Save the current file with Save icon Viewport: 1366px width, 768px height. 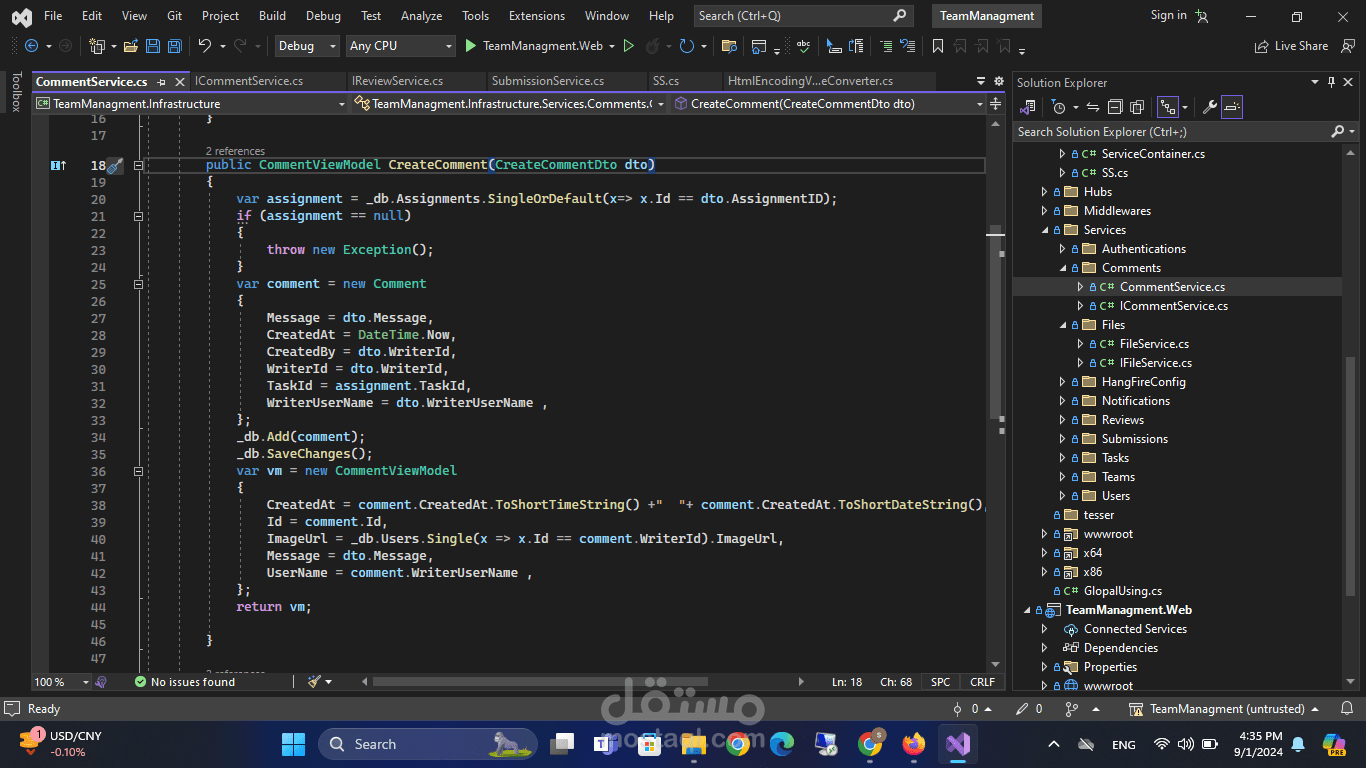[x=153, y=46]
